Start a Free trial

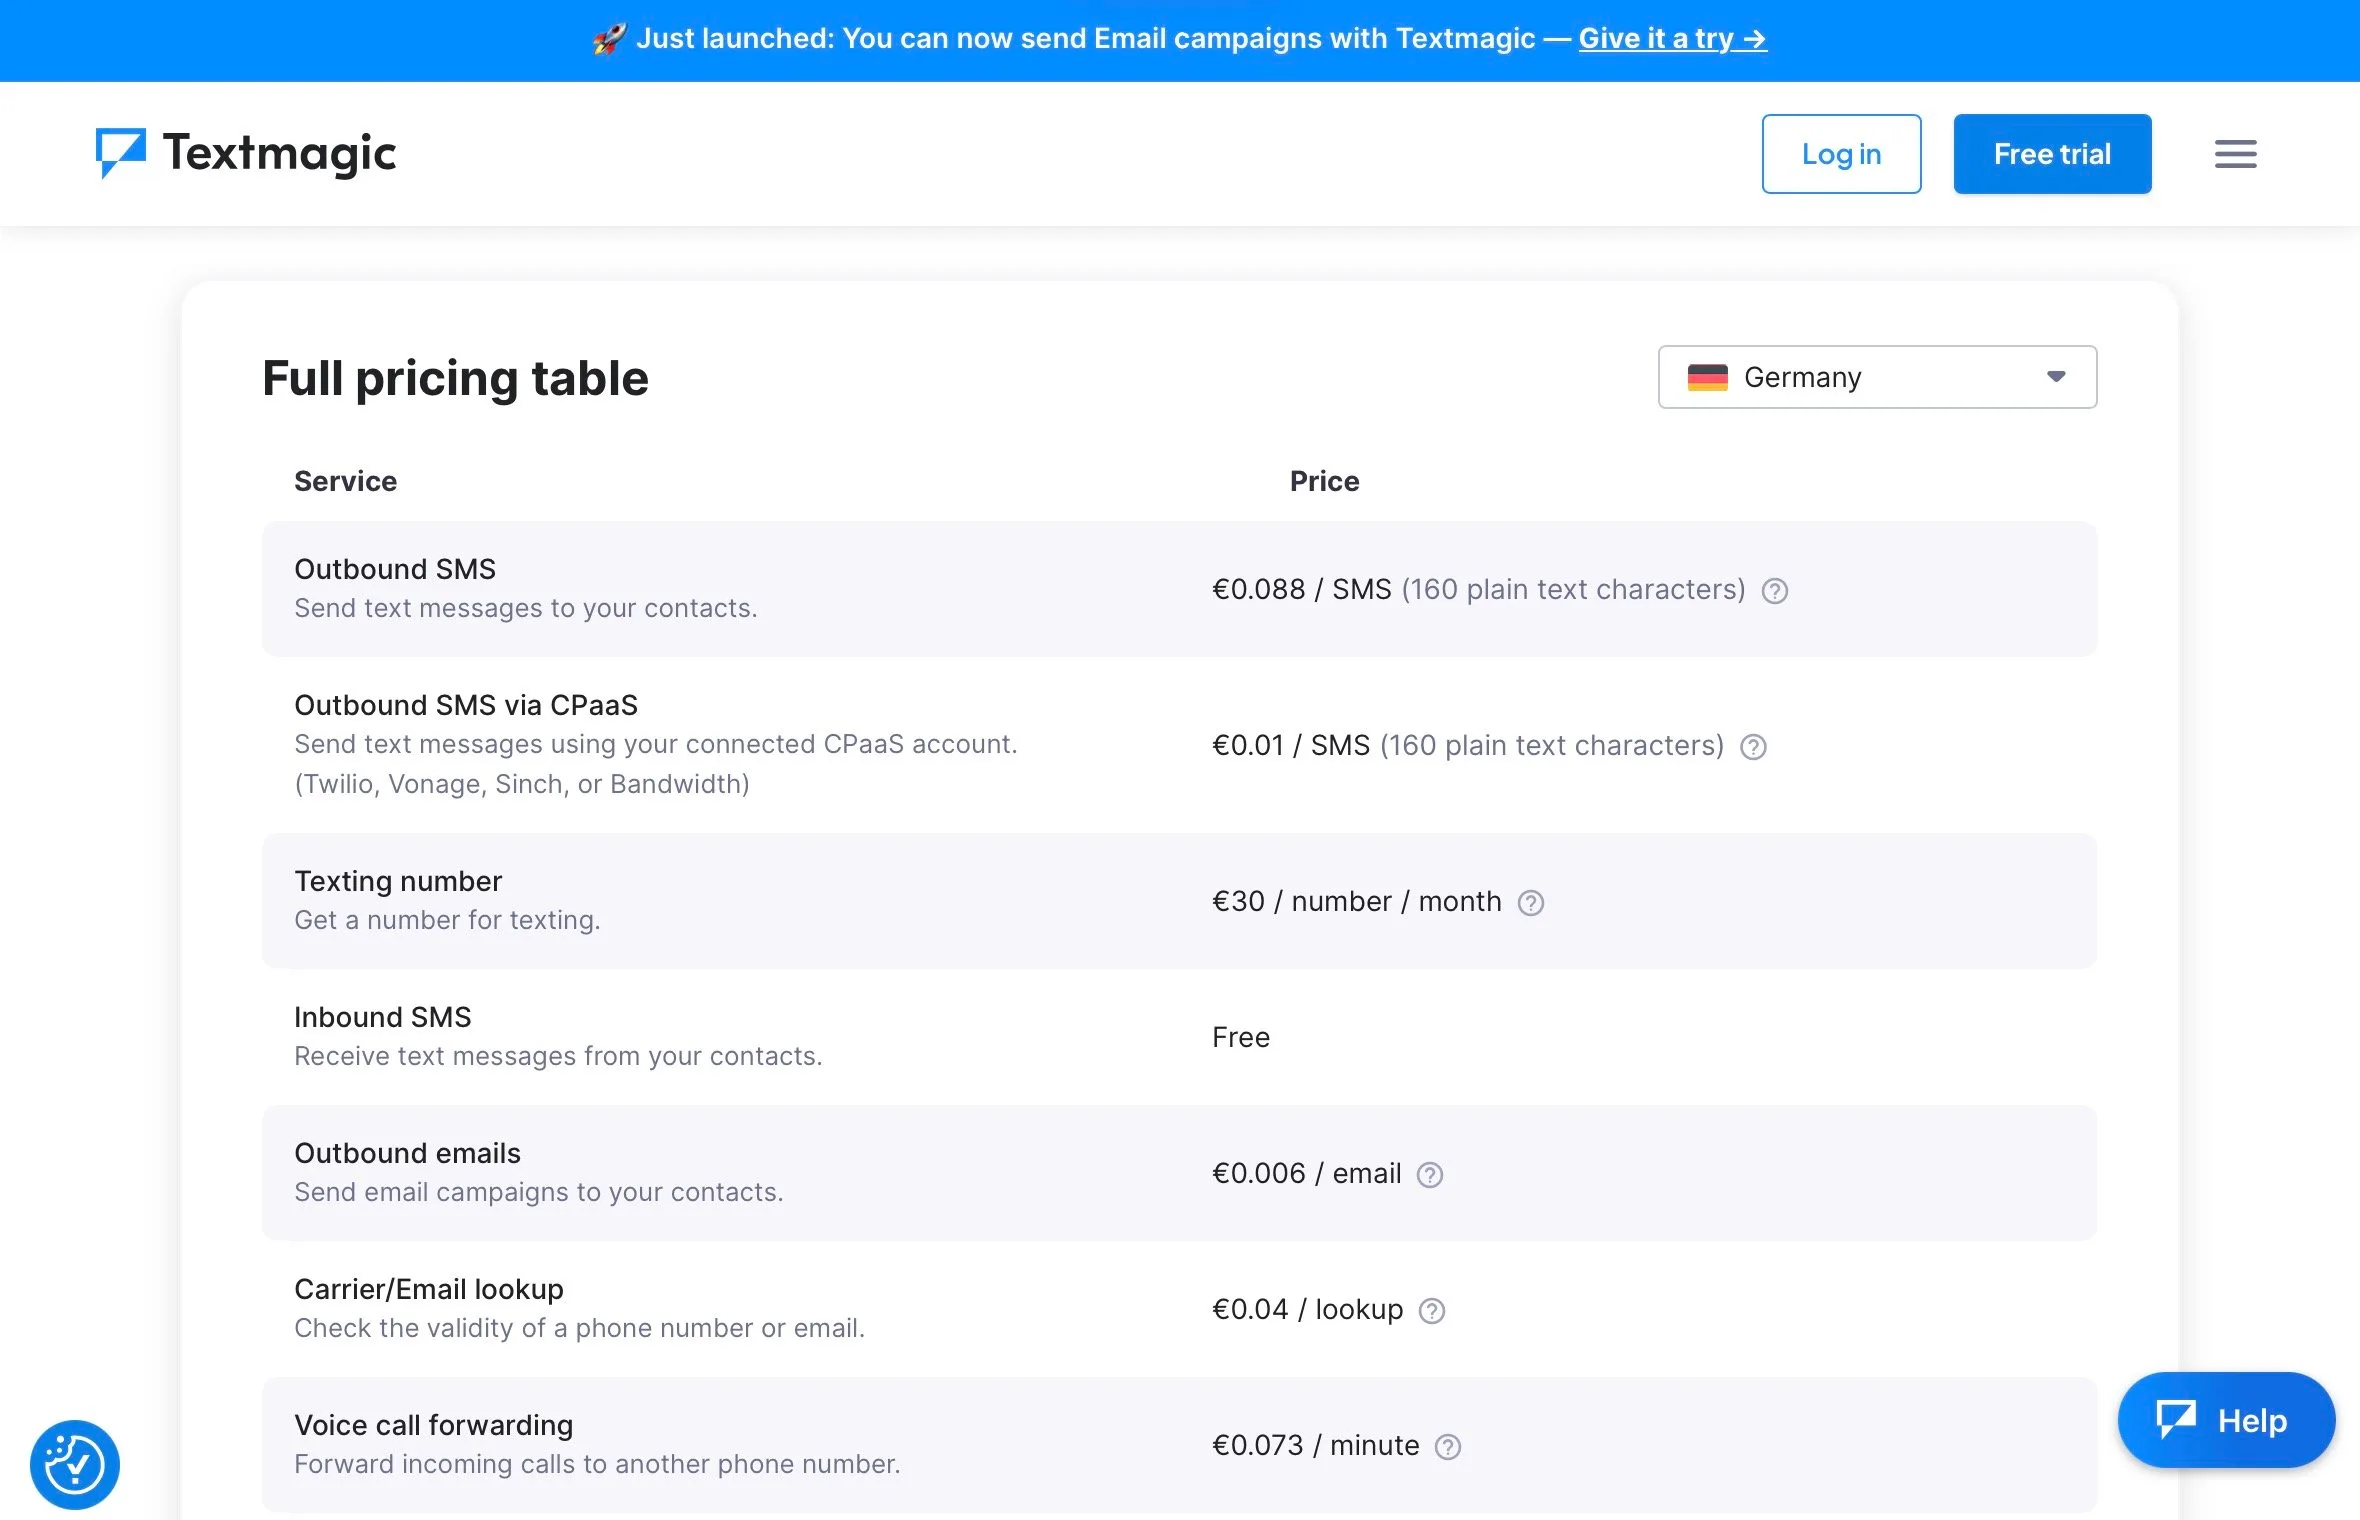[x=2052, y=154]
